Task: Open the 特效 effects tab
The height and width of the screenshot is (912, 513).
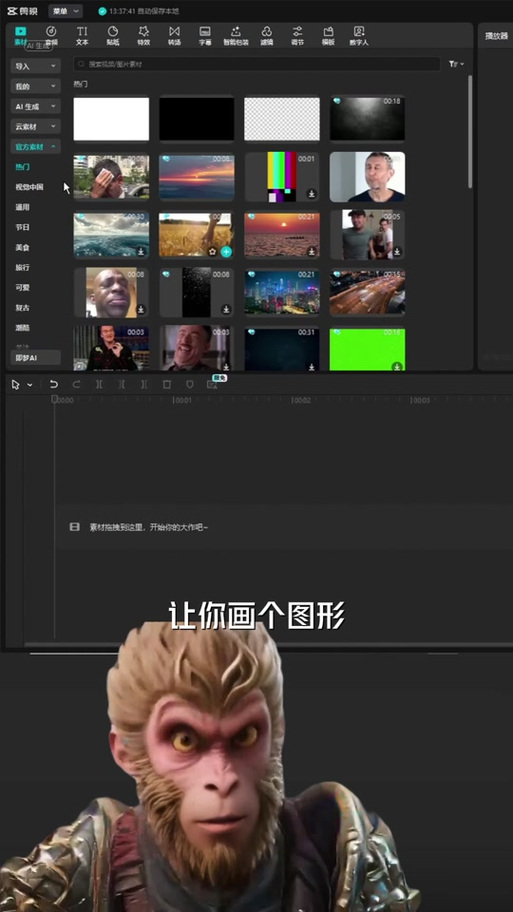Action: click(x=144, y=35)
